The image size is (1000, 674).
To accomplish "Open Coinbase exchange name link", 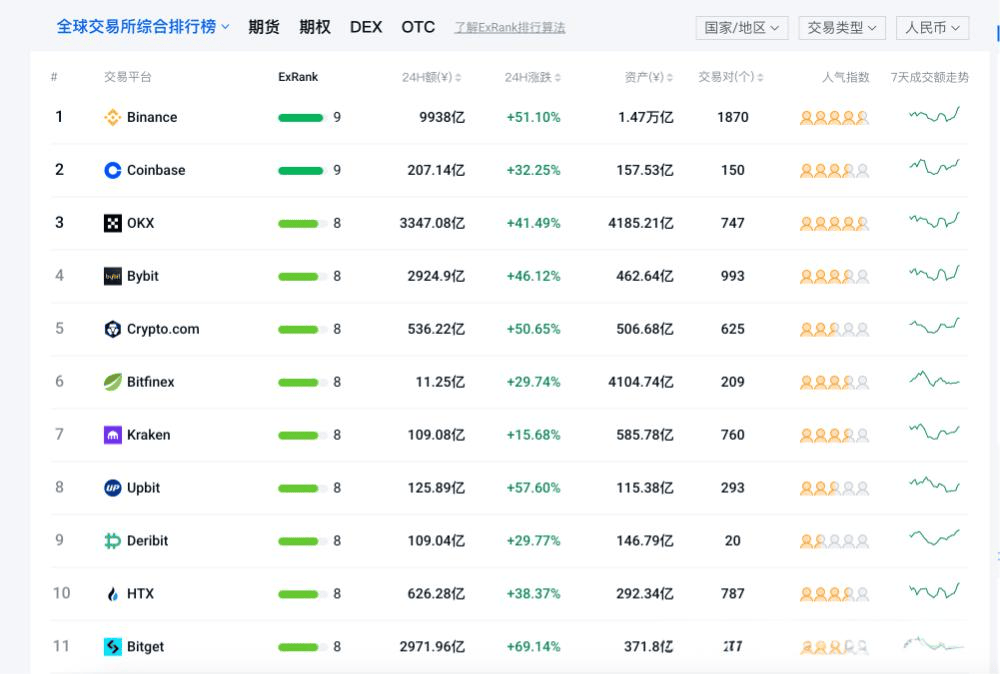I will (x=156, y=170).
